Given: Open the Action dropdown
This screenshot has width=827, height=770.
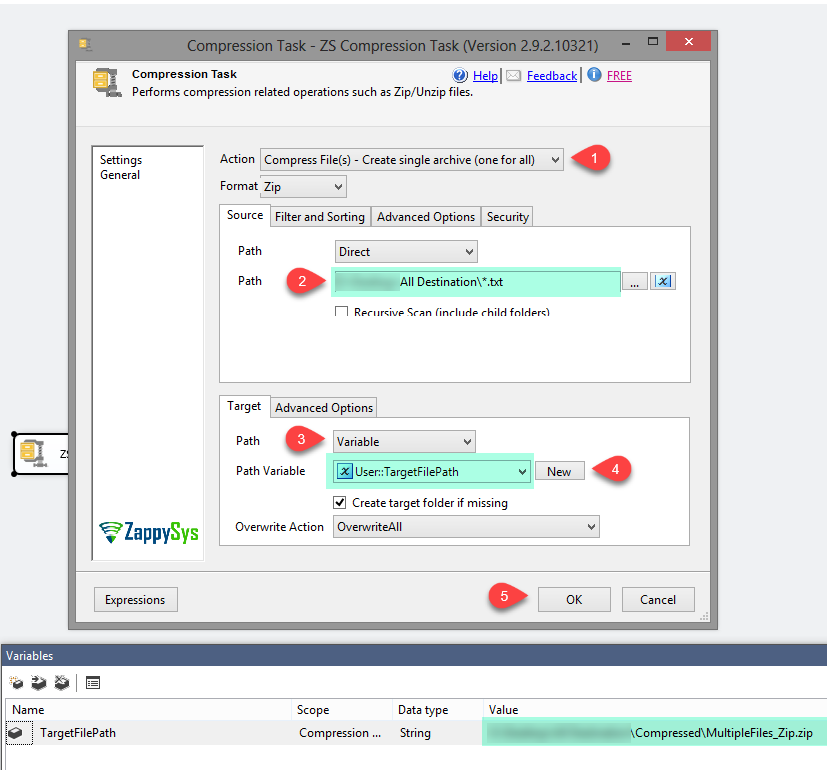Looking at the screenshot, I should point(412,159).
